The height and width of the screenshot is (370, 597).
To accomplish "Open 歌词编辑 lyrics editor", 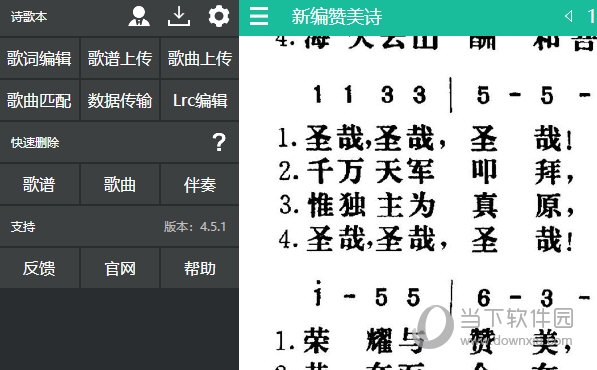I will pos(39,58).
